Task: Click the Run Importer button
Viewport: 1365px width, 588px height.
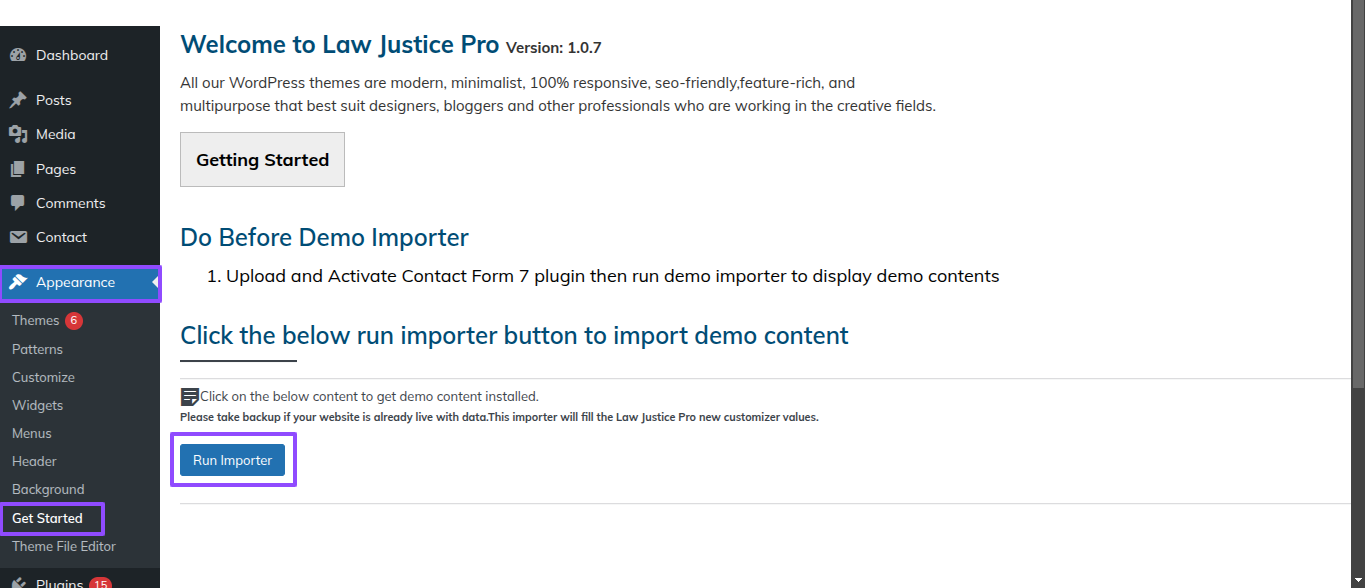Action: [x=232, y=460]
